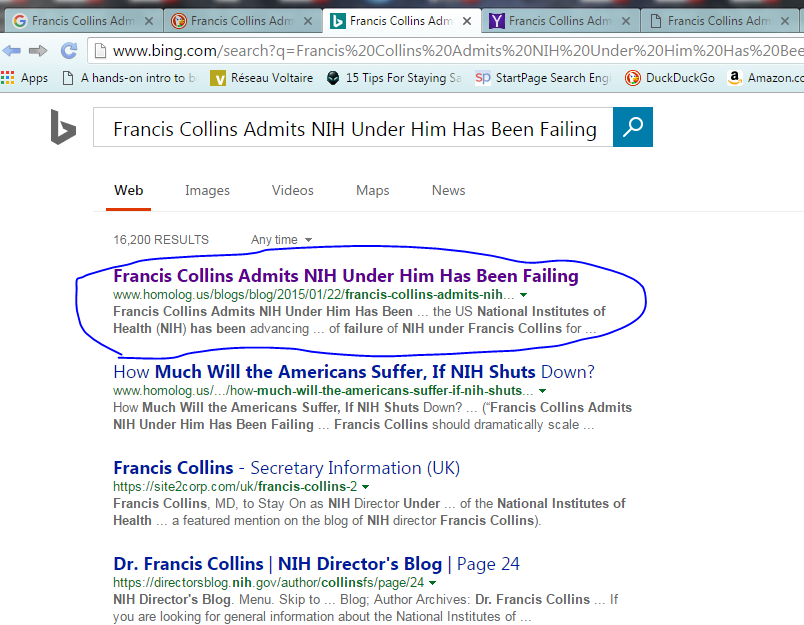
Task: Open the DuckDuckGo bookmark
Action: [670, 78]
